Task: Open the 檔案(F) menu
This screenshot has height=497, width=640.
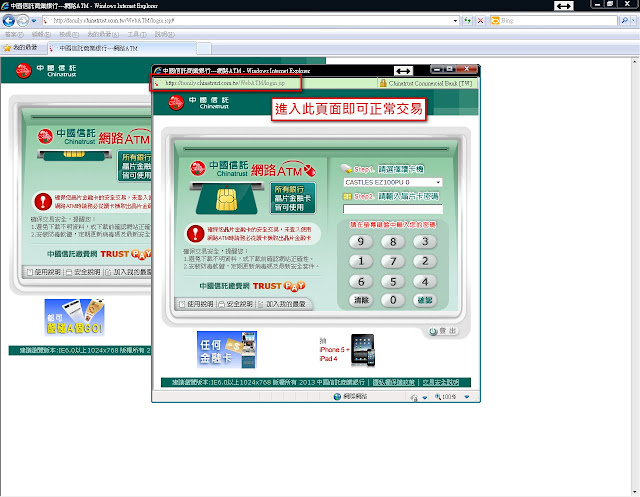Action: tap(14, 35)
